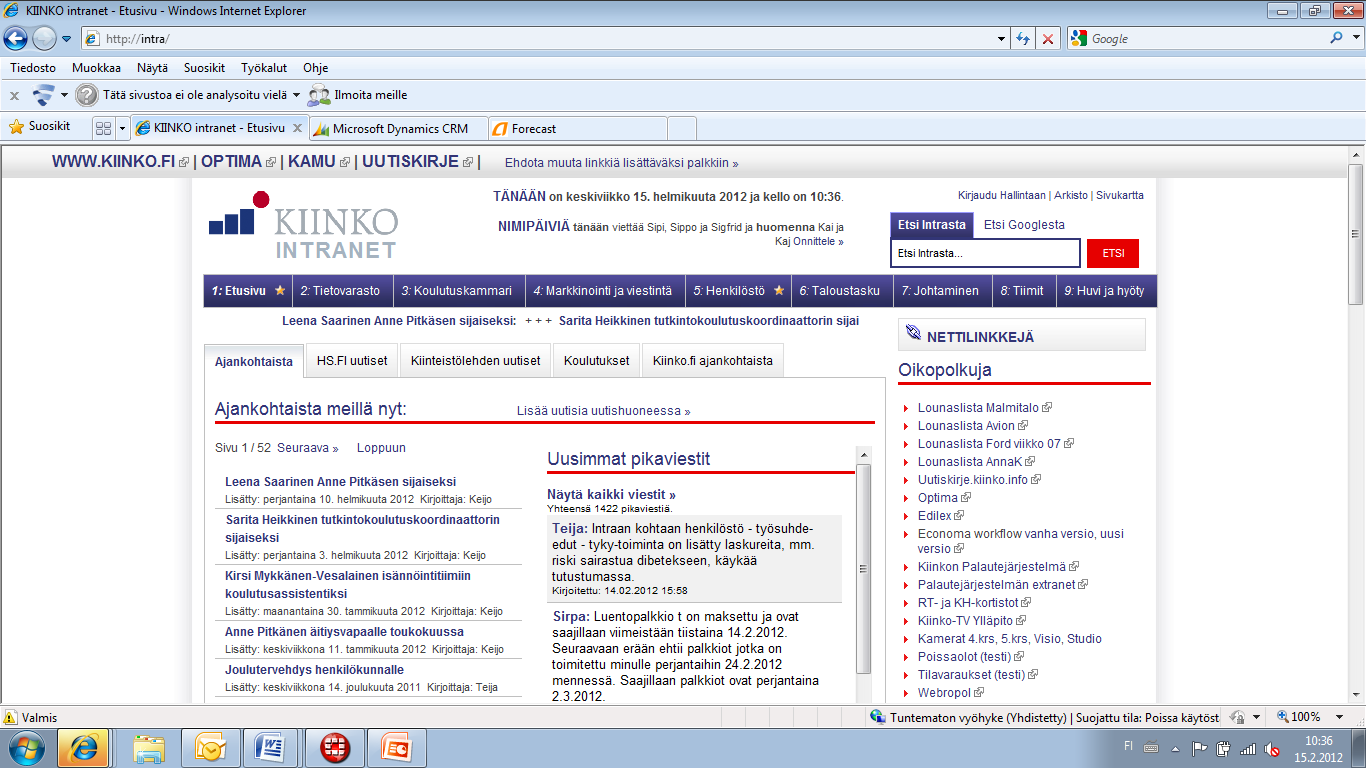Image resolution: width=1366 pixels, height=768 pixels.
Task: Go forward with the browser Forward arrow
Action: [x=44, y=38]
